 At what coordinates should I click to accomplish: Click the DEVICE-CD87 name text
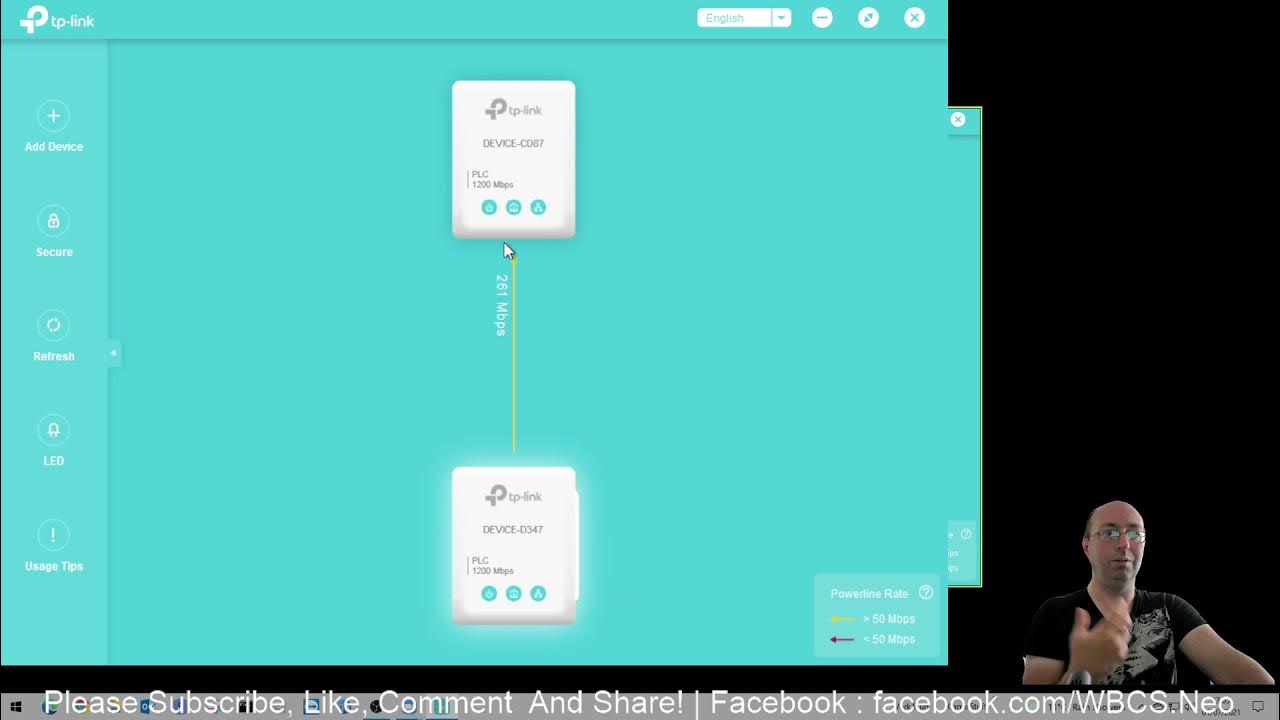click(x=513, y=143)
